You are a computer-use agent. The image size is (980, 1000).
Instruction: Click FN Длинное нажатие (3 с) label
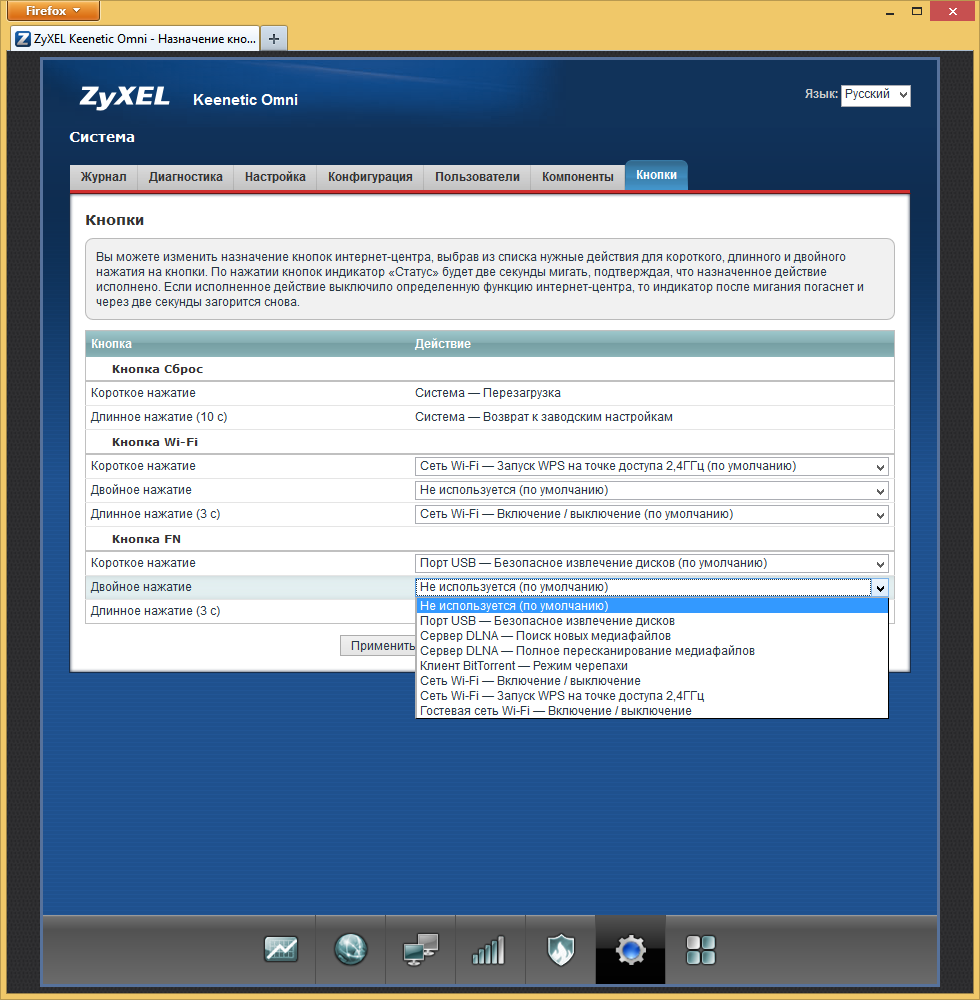[x=156, y=611]
